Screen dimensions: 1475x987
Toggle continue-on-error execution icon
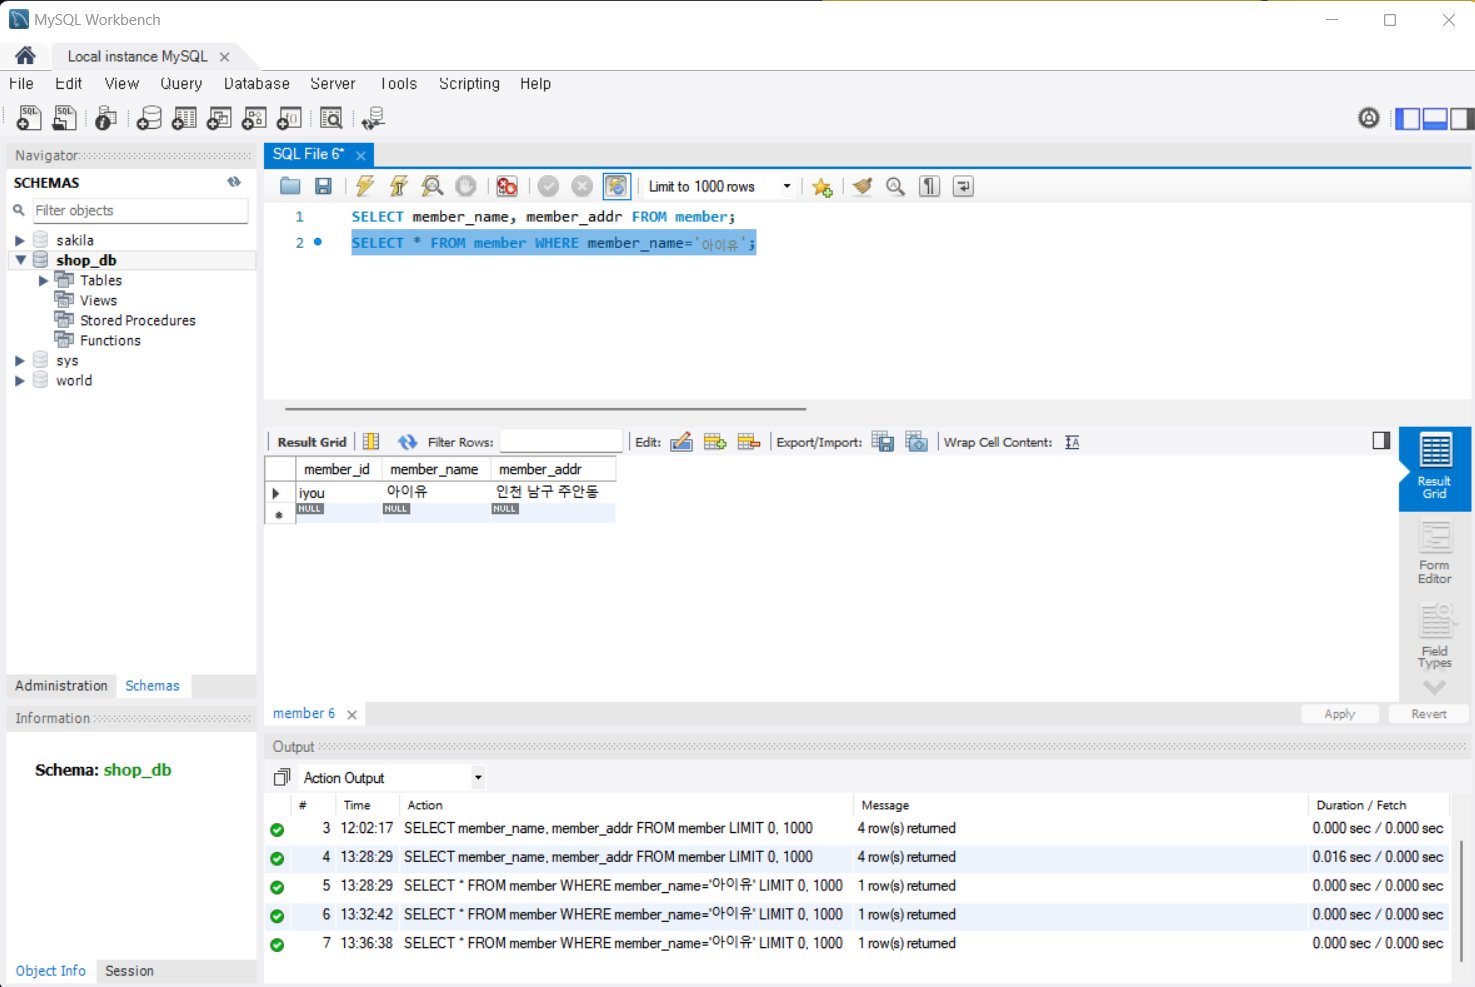(507, 186)
